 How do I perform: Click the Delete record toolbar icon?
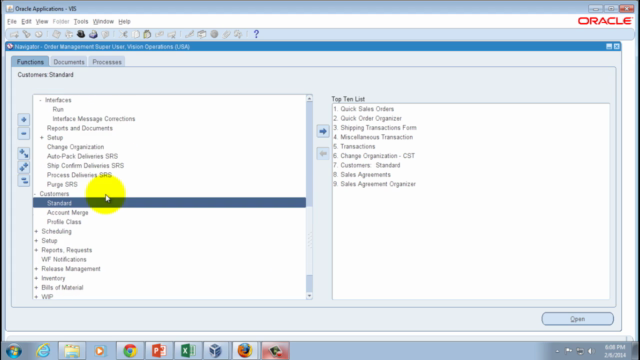coord(172,34)
